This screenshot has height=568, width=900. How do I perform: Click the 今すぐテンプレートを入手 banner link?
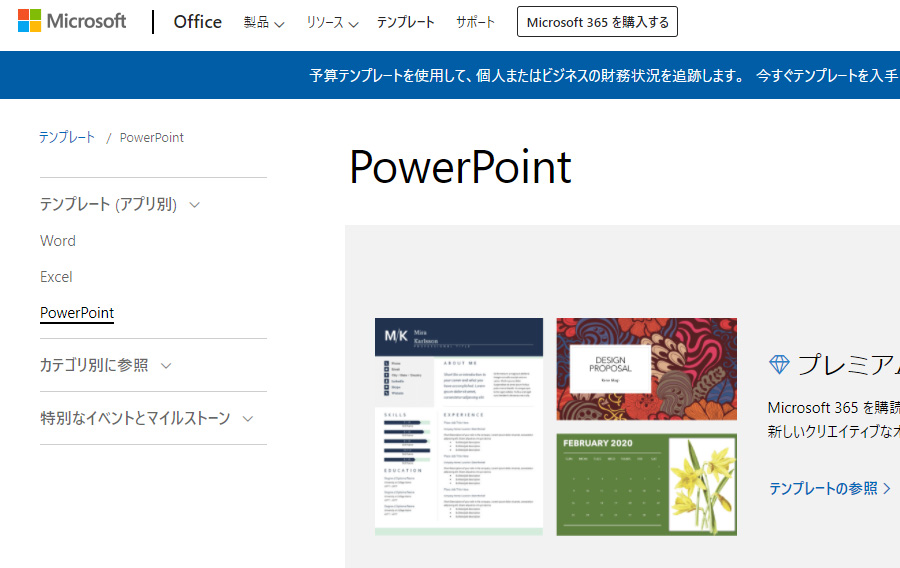(827, 75)
